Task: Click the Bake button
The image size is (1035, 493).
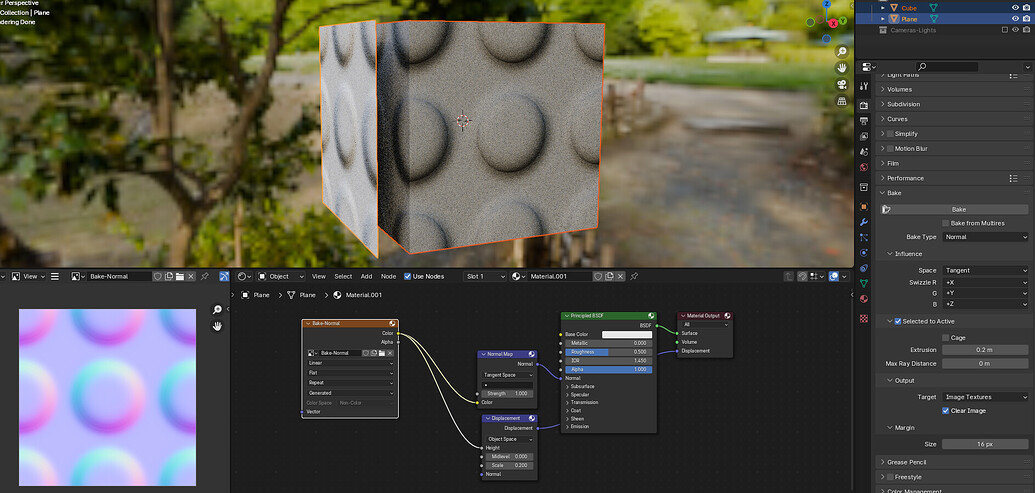Action: coord(958,209)
